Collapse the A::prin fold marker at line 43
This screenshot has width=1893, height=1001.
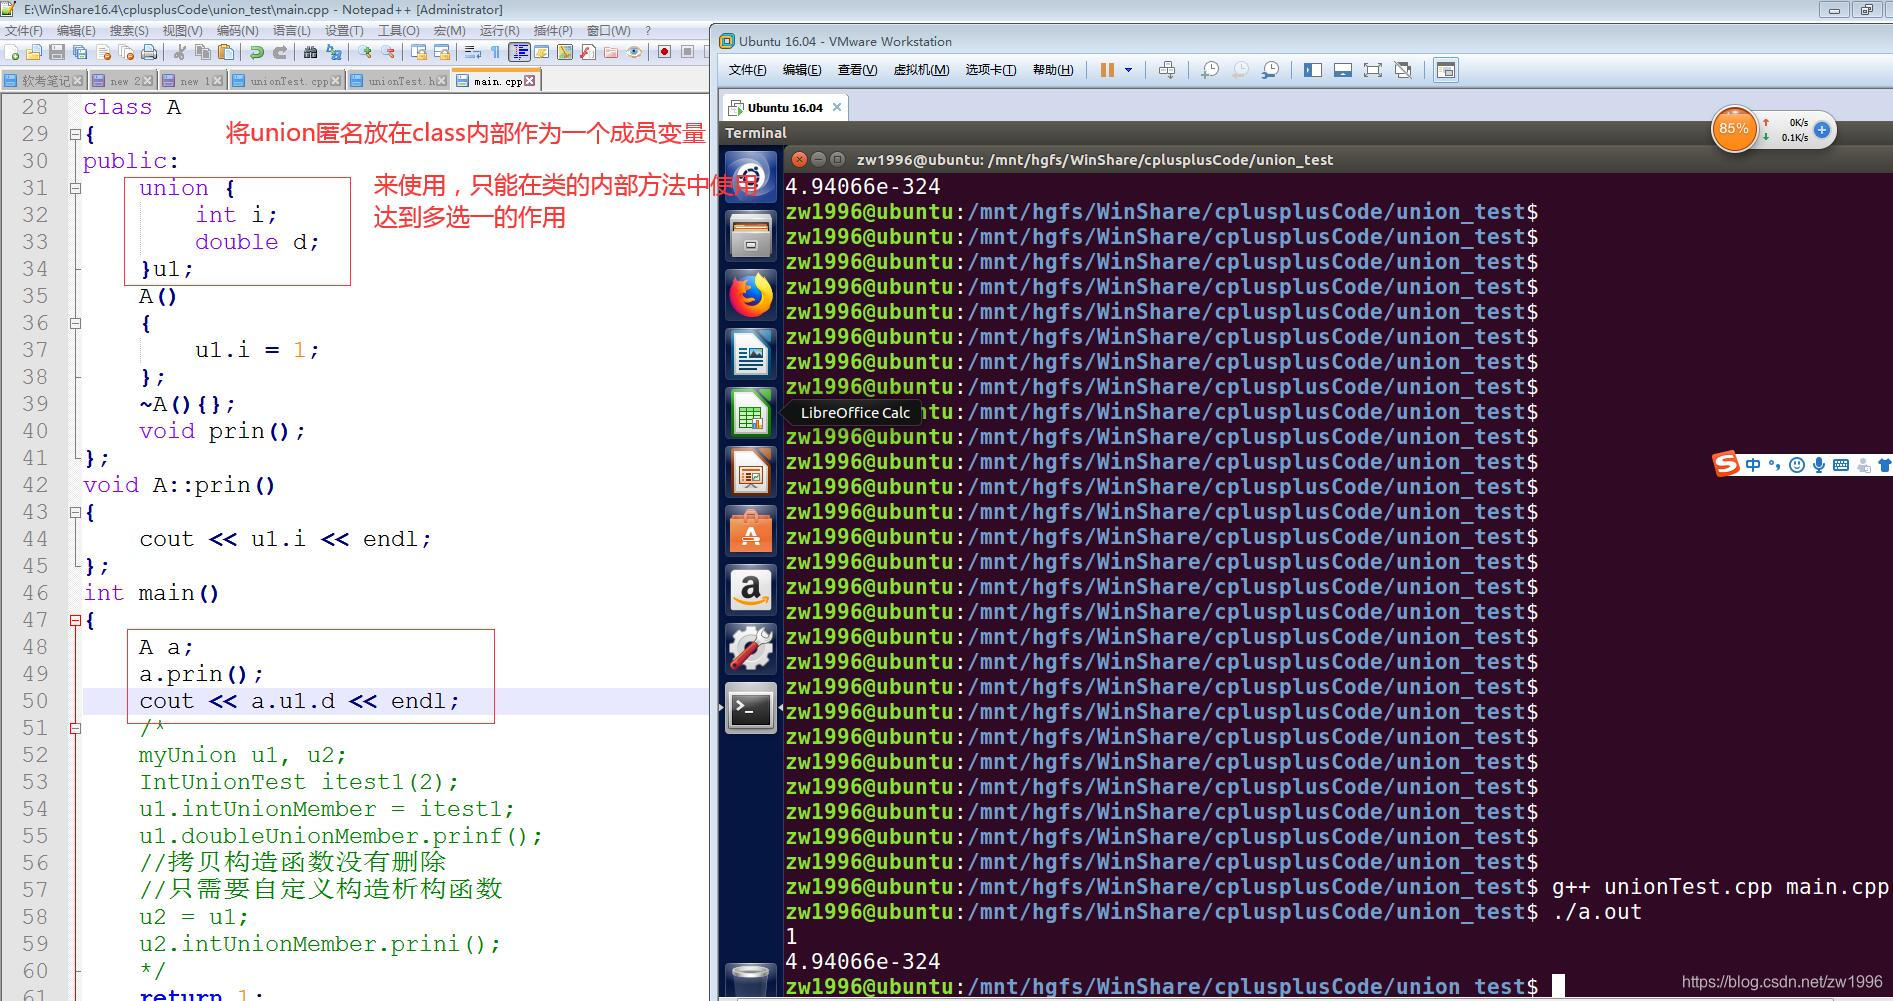click(x=75, y=512)
